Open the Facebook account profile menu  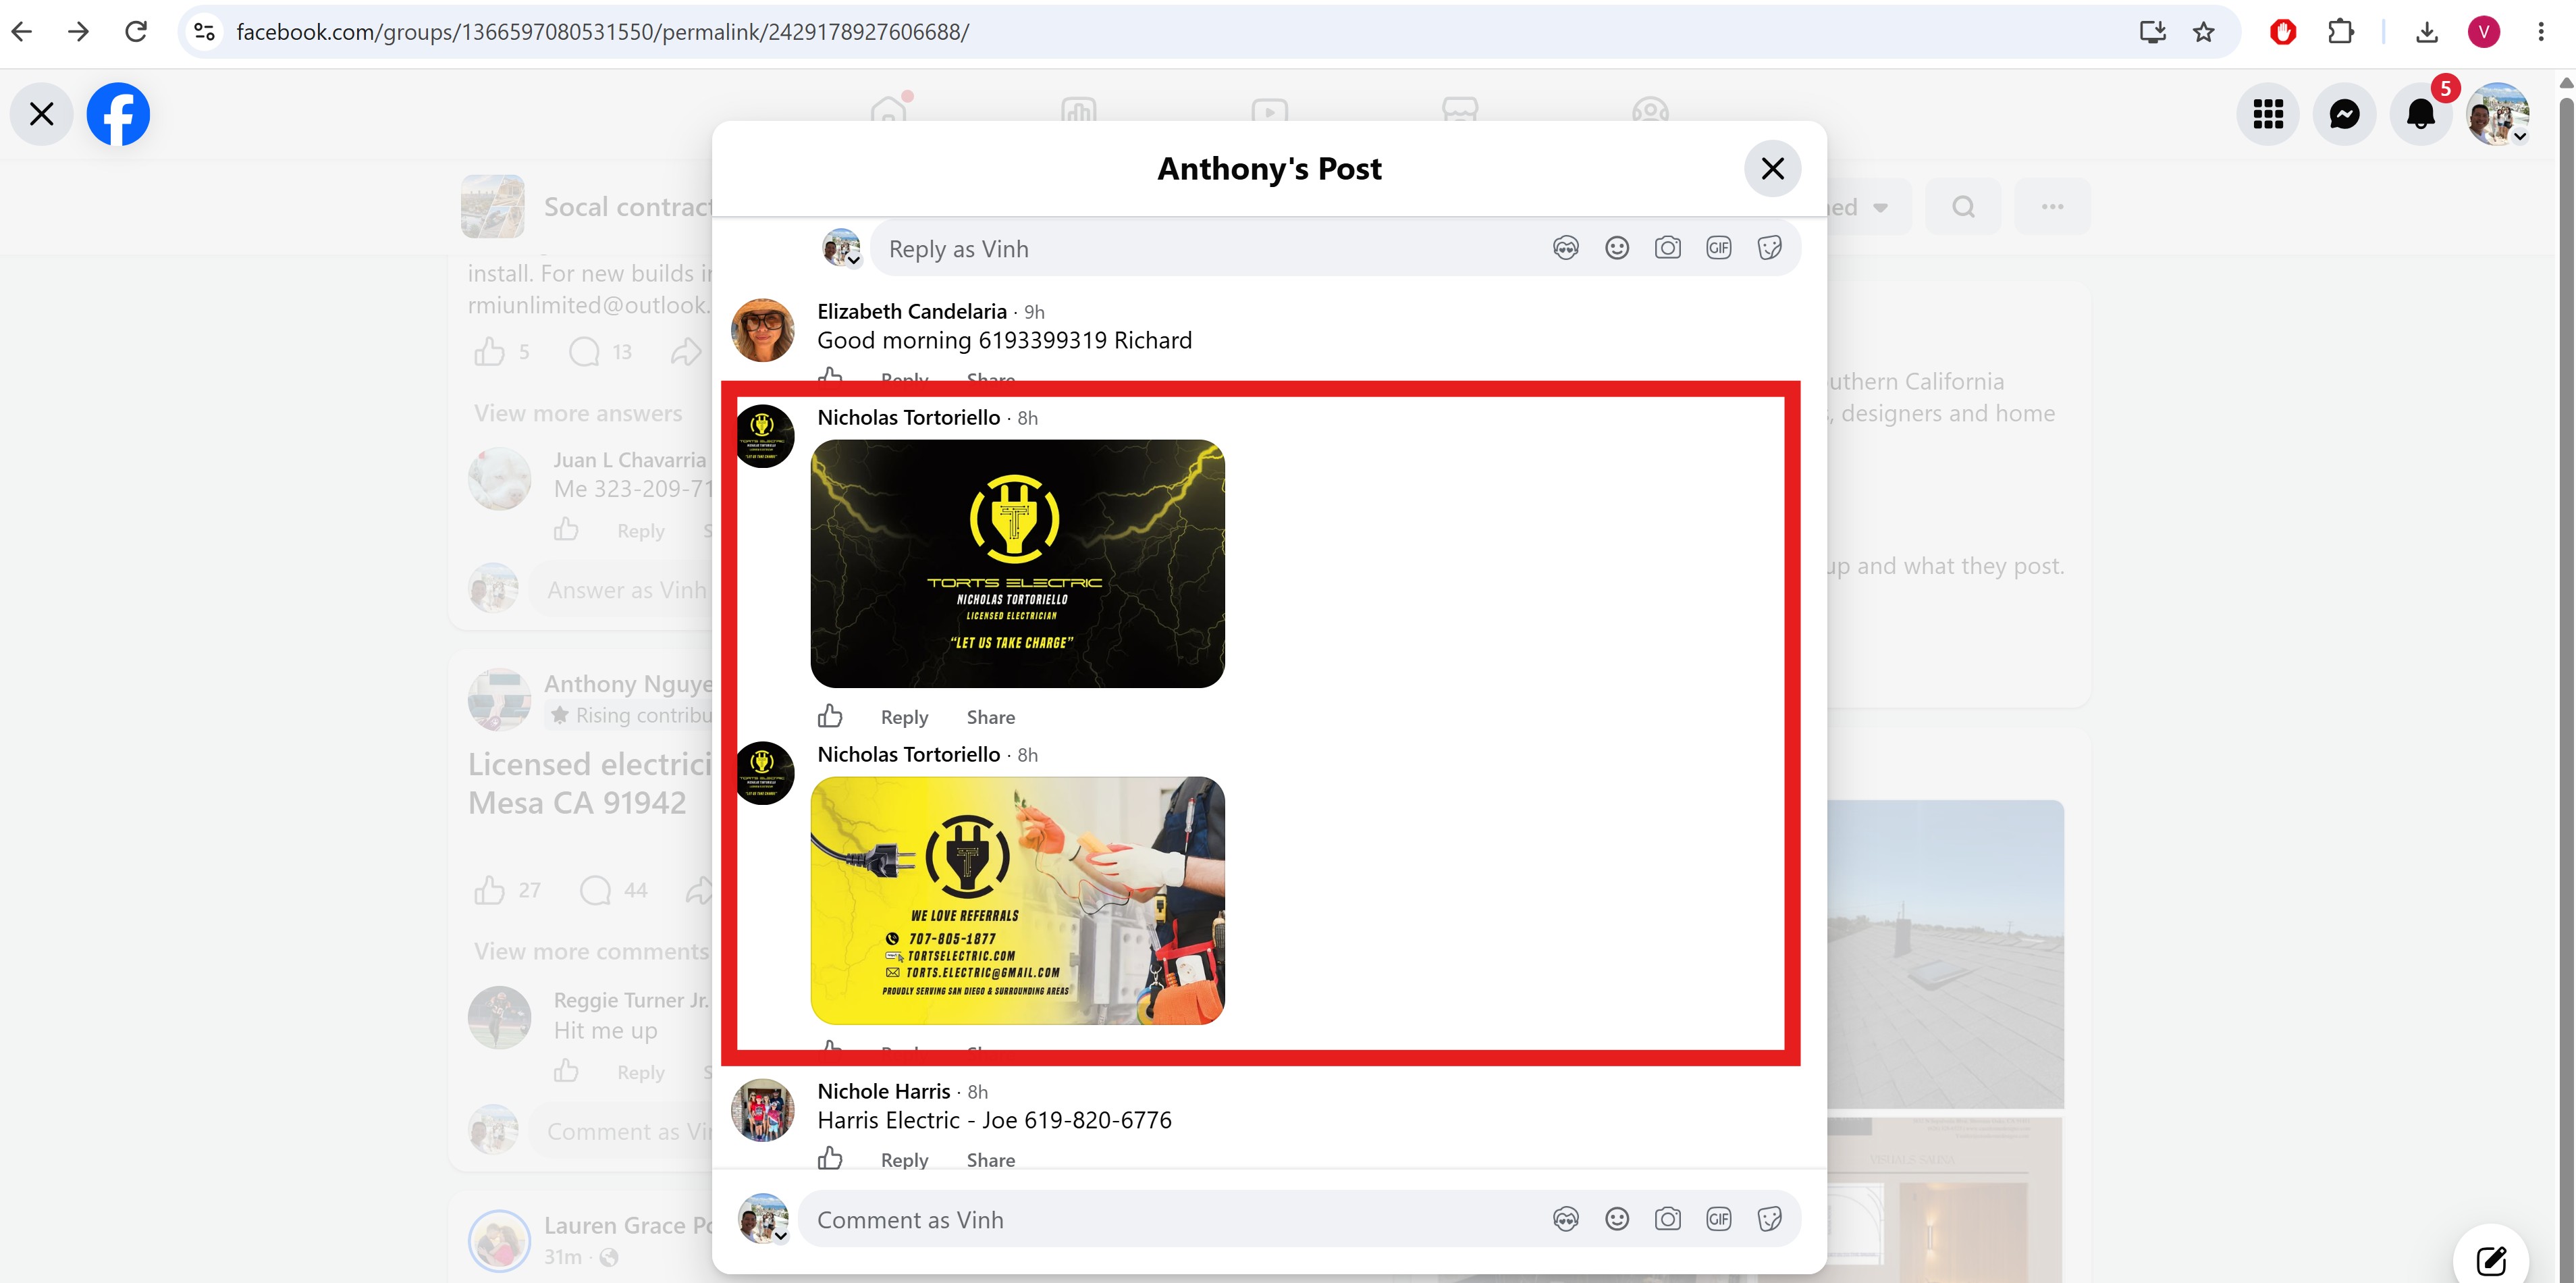2498,114
